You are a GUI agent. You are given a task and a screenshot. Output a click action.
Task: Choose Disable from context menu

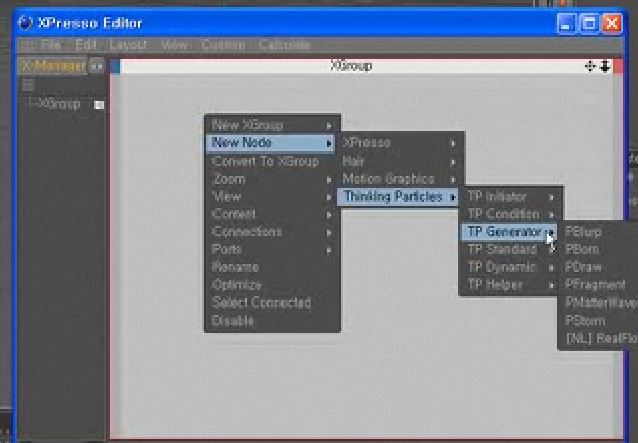pos(272,321)
